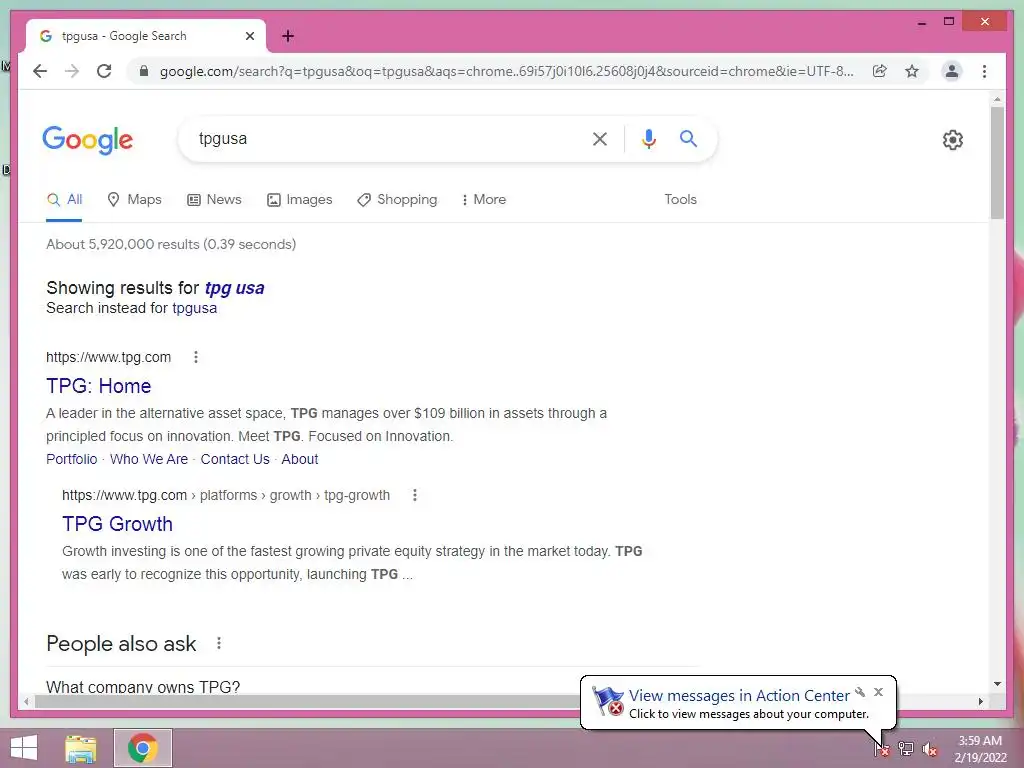Go back to the previous page

point(40,71)
